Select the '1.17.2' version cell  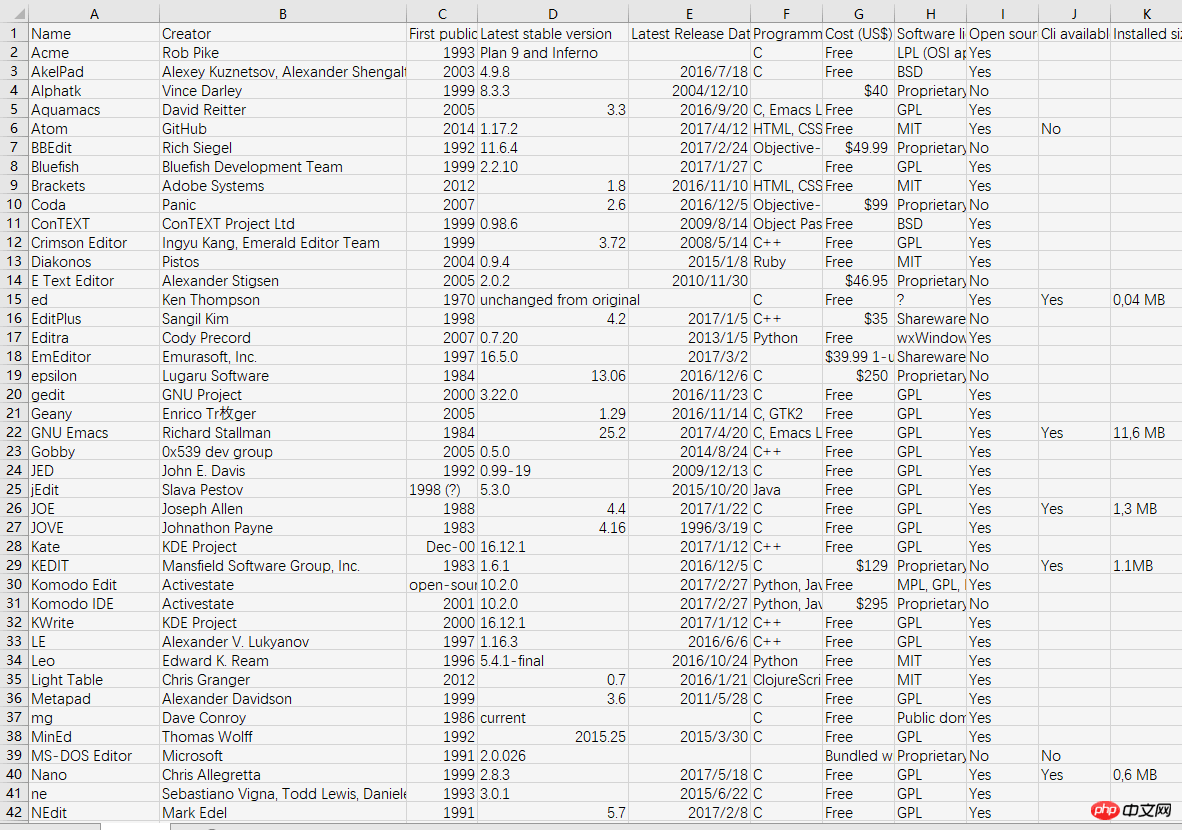pyautogui.click(x=553, y=129)
